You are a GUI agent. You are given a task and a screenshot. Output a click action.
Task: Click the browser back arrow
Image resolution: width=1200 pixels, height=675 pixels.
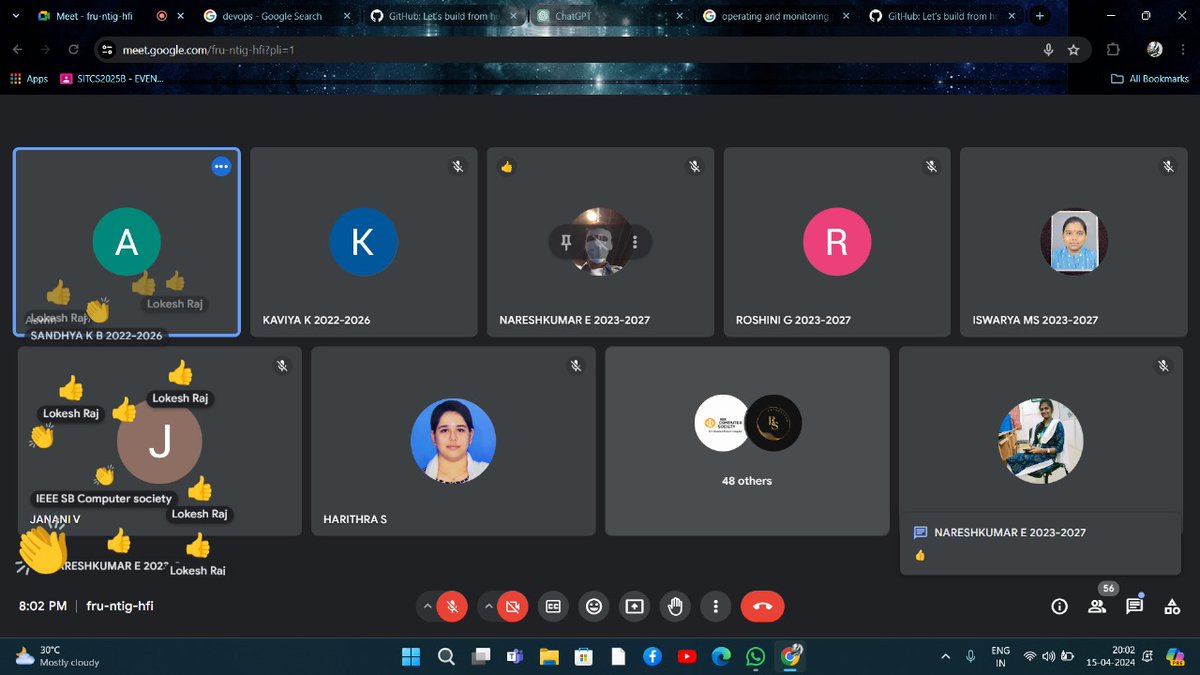pyautogui.click(x=19, y=49)
